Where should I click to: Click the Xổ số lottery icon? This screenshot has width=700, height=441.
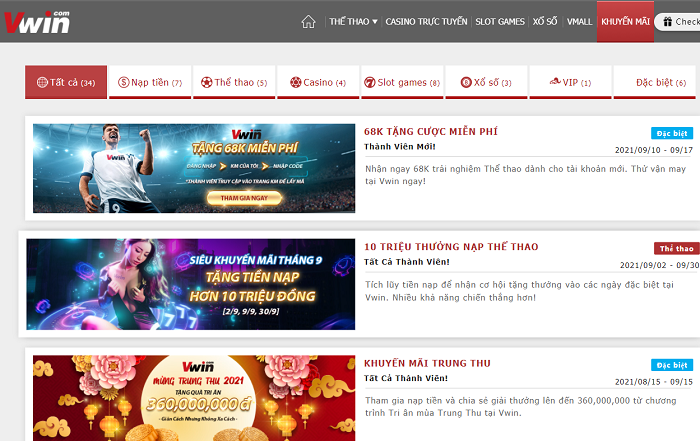coord(466,82)
